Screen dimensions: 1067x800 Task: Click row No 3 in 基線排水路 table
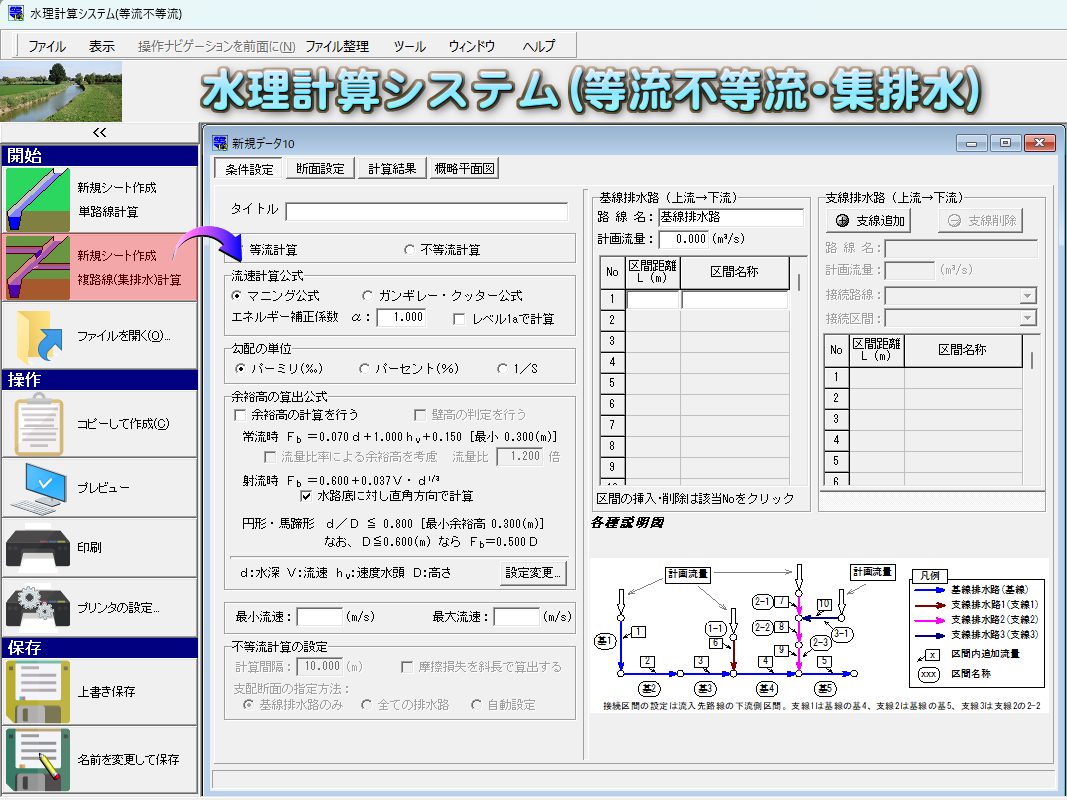612,341
